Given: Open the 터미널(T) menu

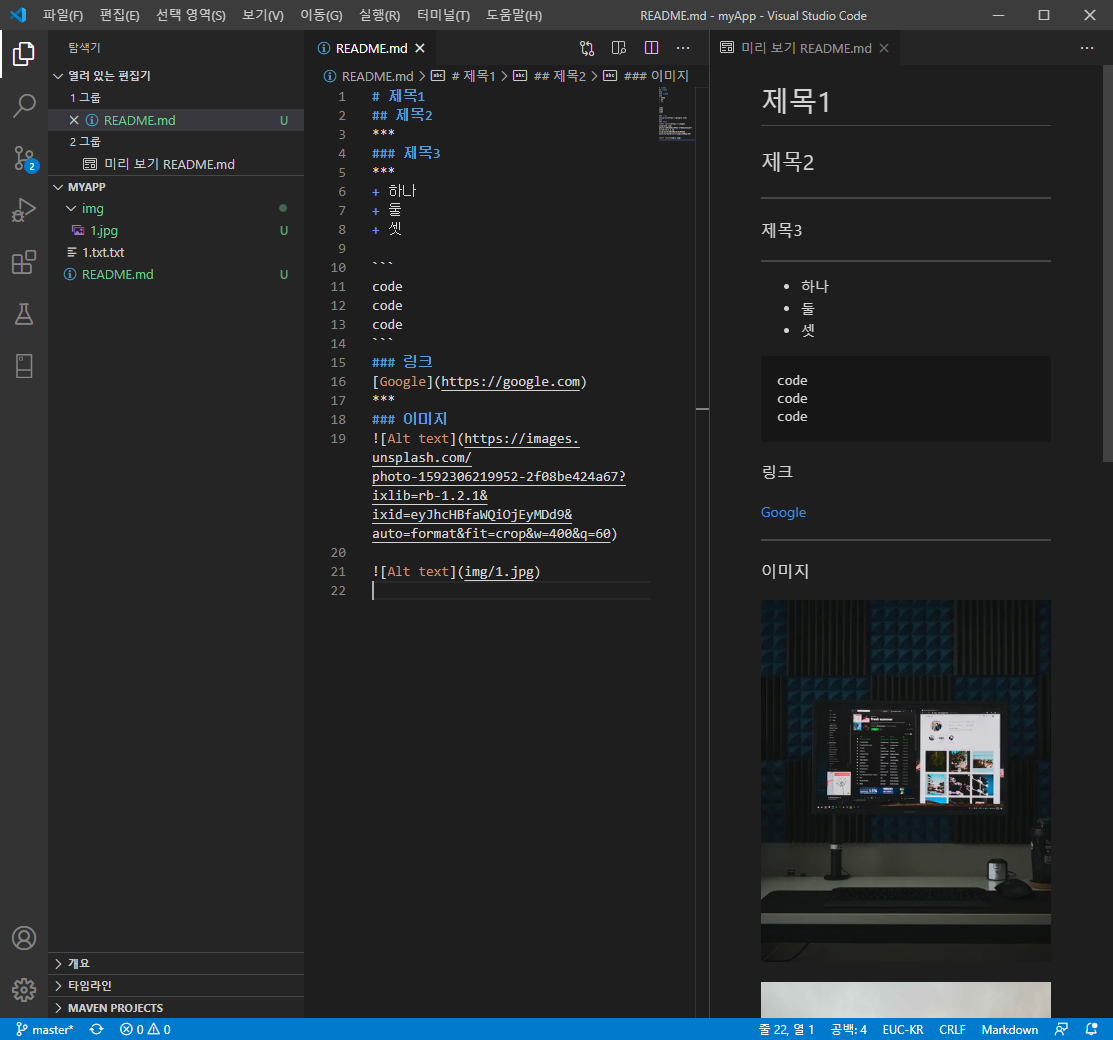Looking at the screenshot, I should 444,15.
